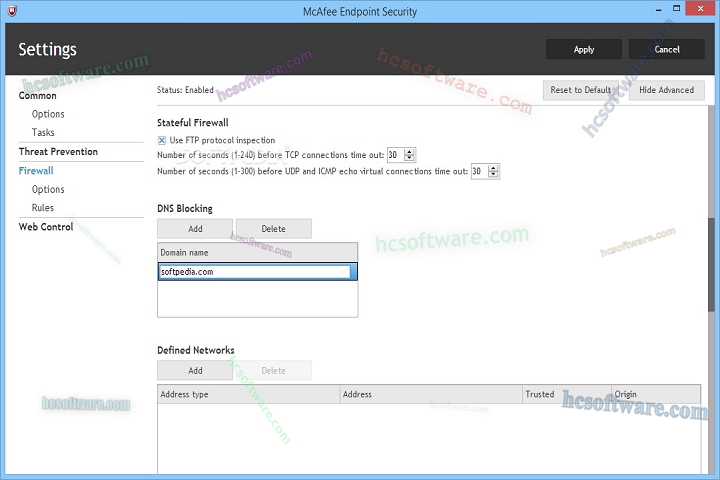This screenshot has height=480, width=720.
Task: Click Delete under Defined Networks
Action: [274, 371]
